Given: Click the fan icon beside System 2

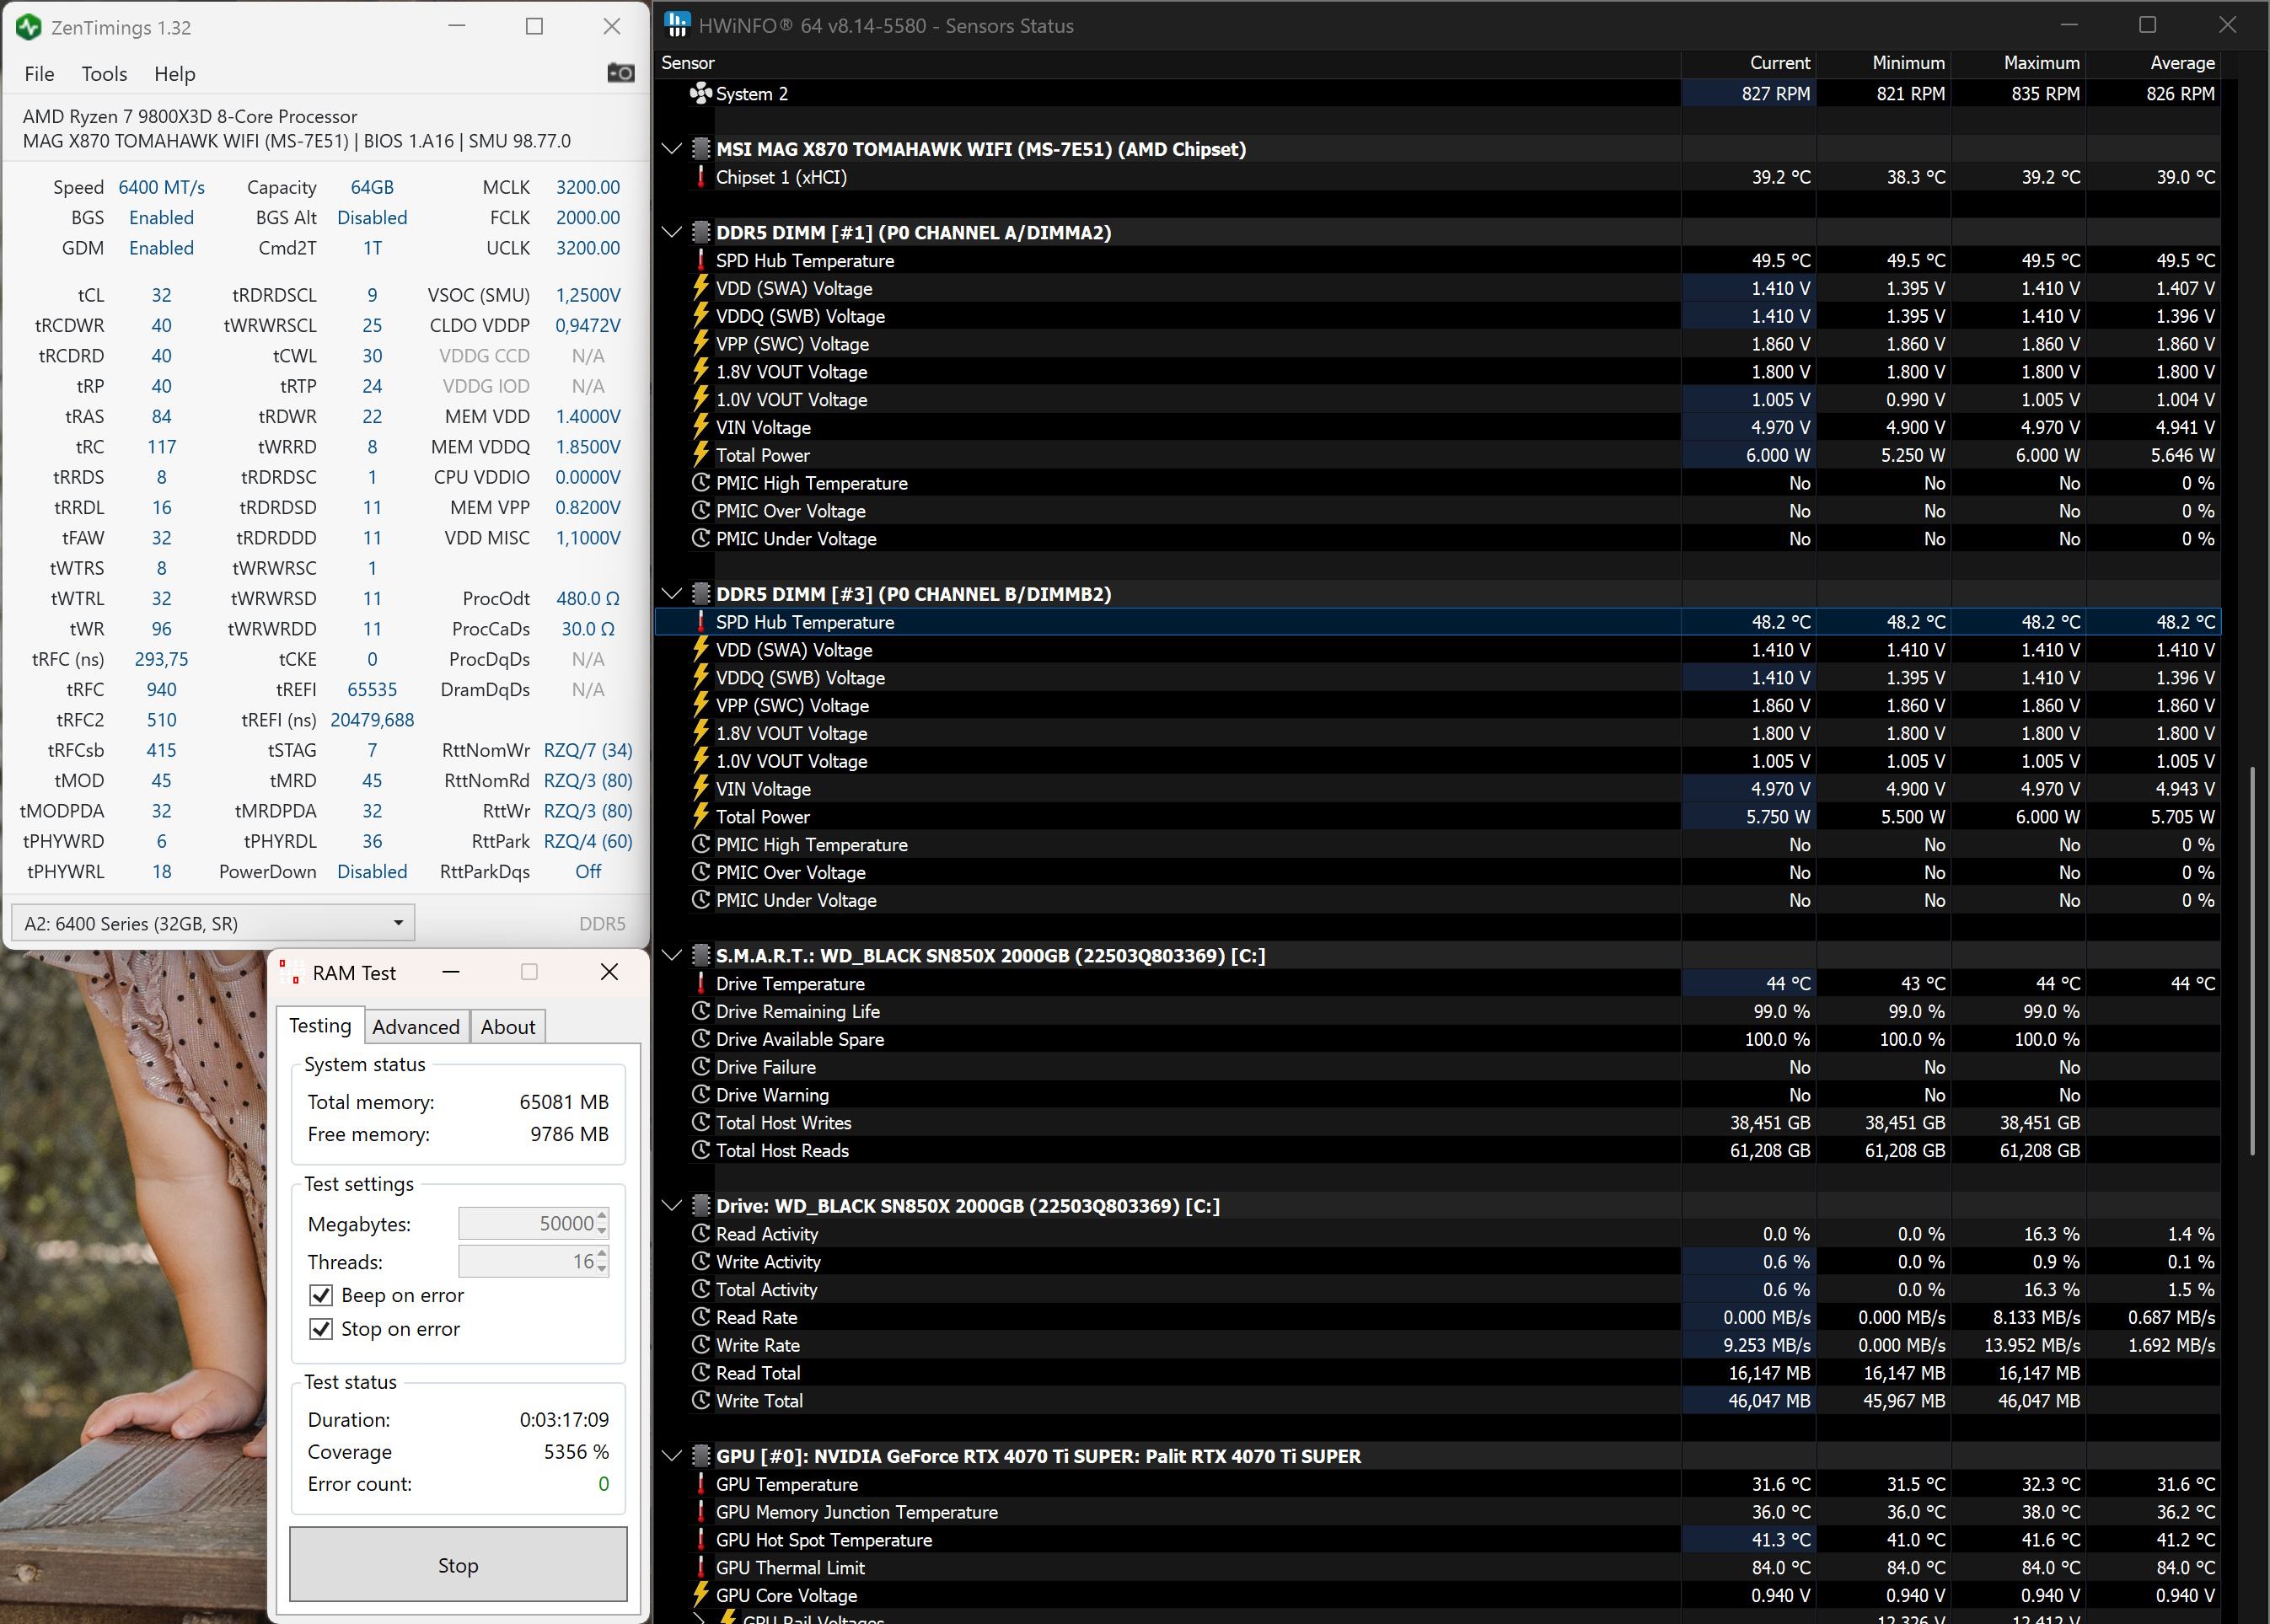Looking at the screenshot, I should [x=701, y=93].
